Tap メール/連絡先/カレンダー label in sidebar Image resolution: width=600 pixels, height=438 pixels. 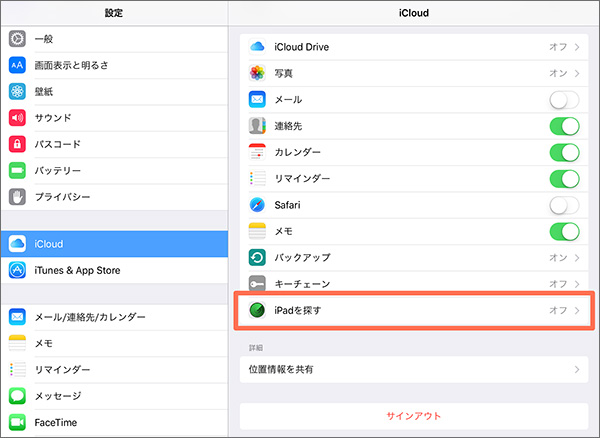[x=90, y=317]
